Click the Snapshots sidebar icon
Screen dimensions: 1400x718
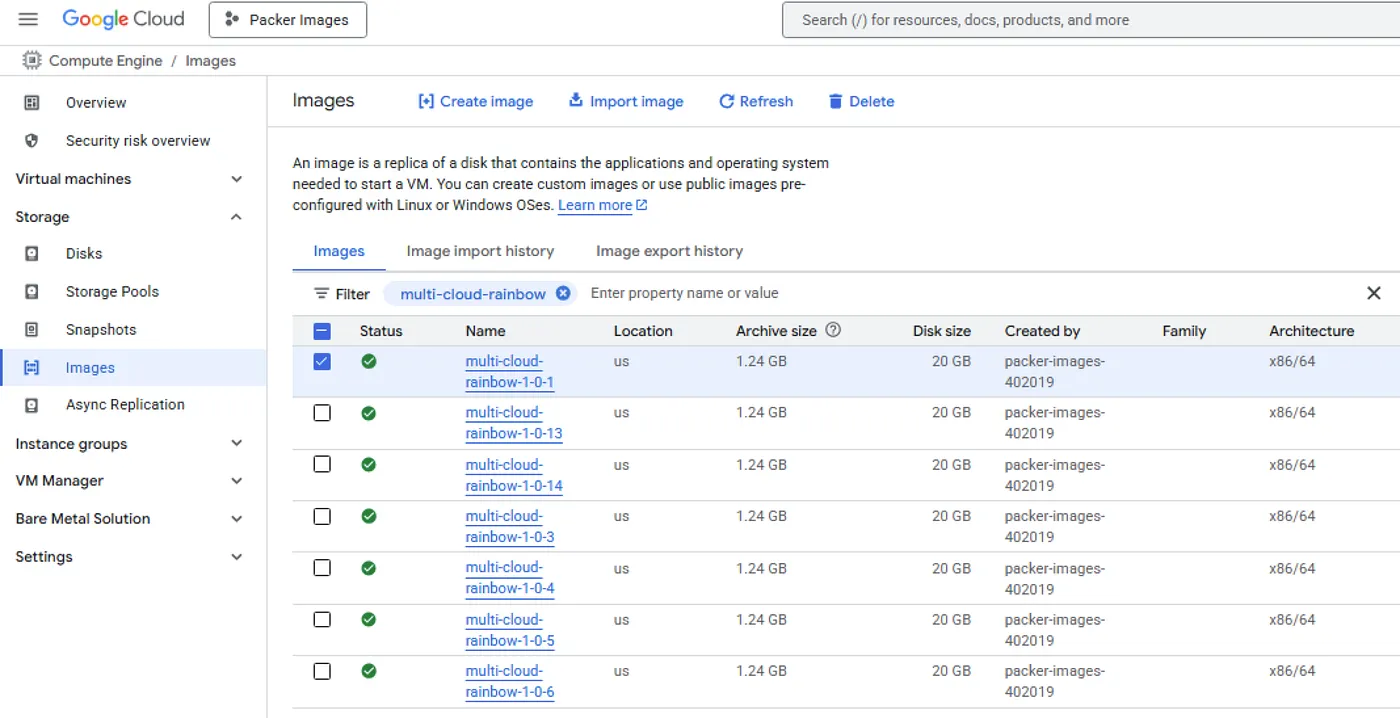tap(32, 330)
